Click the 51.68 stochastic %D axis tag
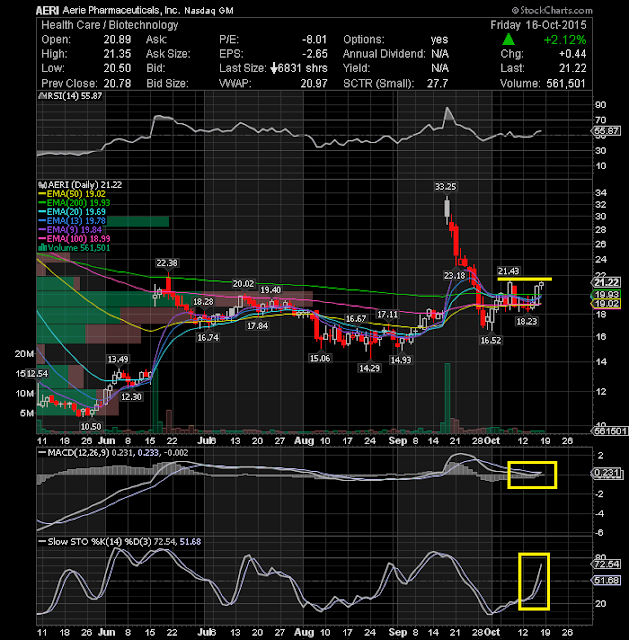Viewport: 629px width, 640px height. [x=607, y=580]
